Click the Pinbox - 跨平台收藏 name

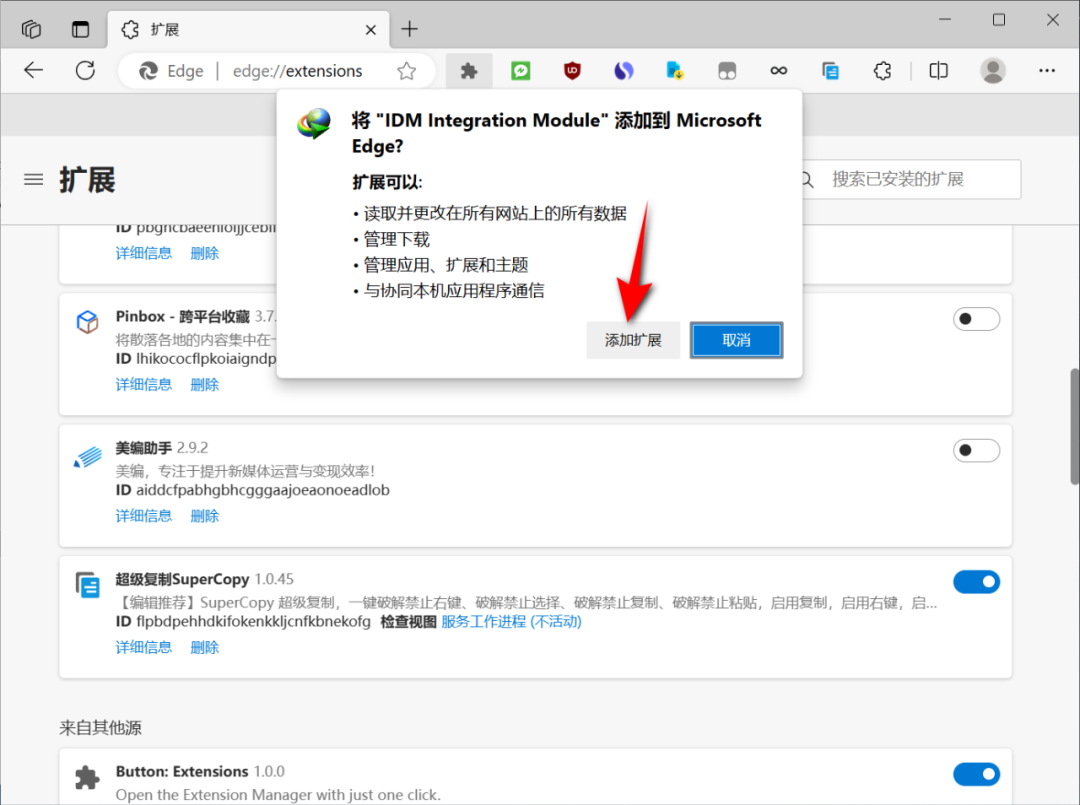click(183, 317)
